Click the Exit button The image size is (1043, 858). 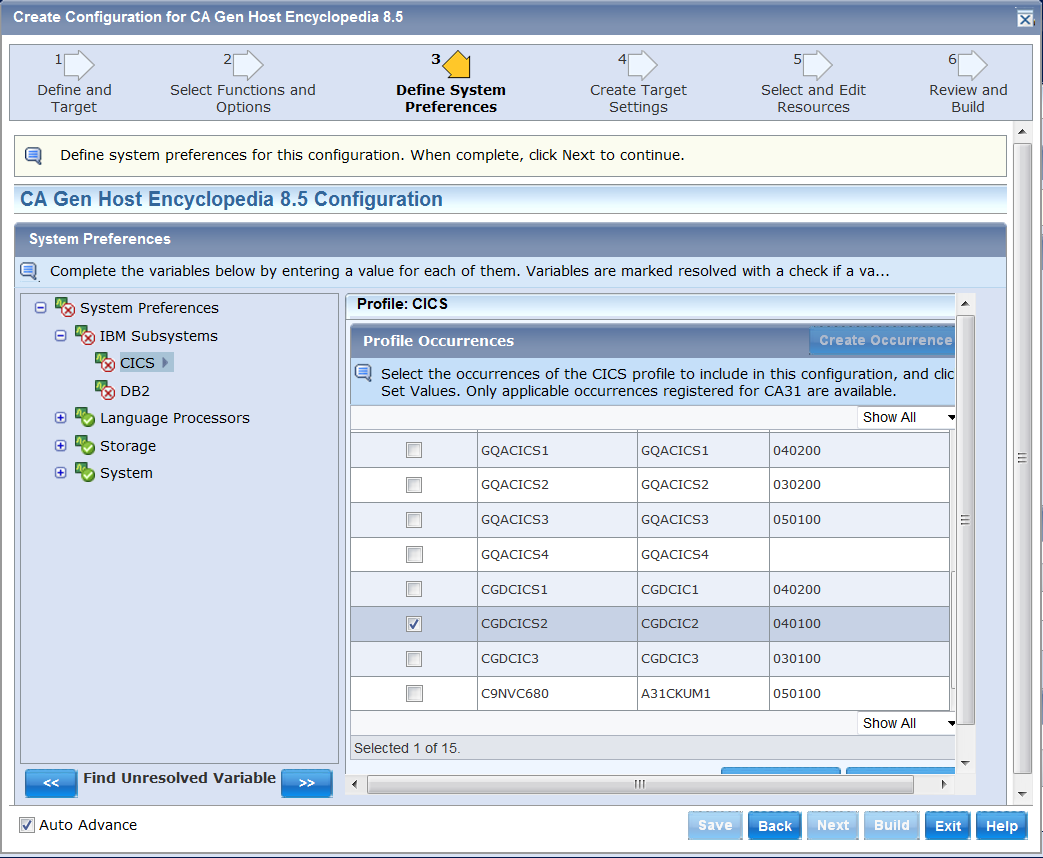click(x=947, y=825)
